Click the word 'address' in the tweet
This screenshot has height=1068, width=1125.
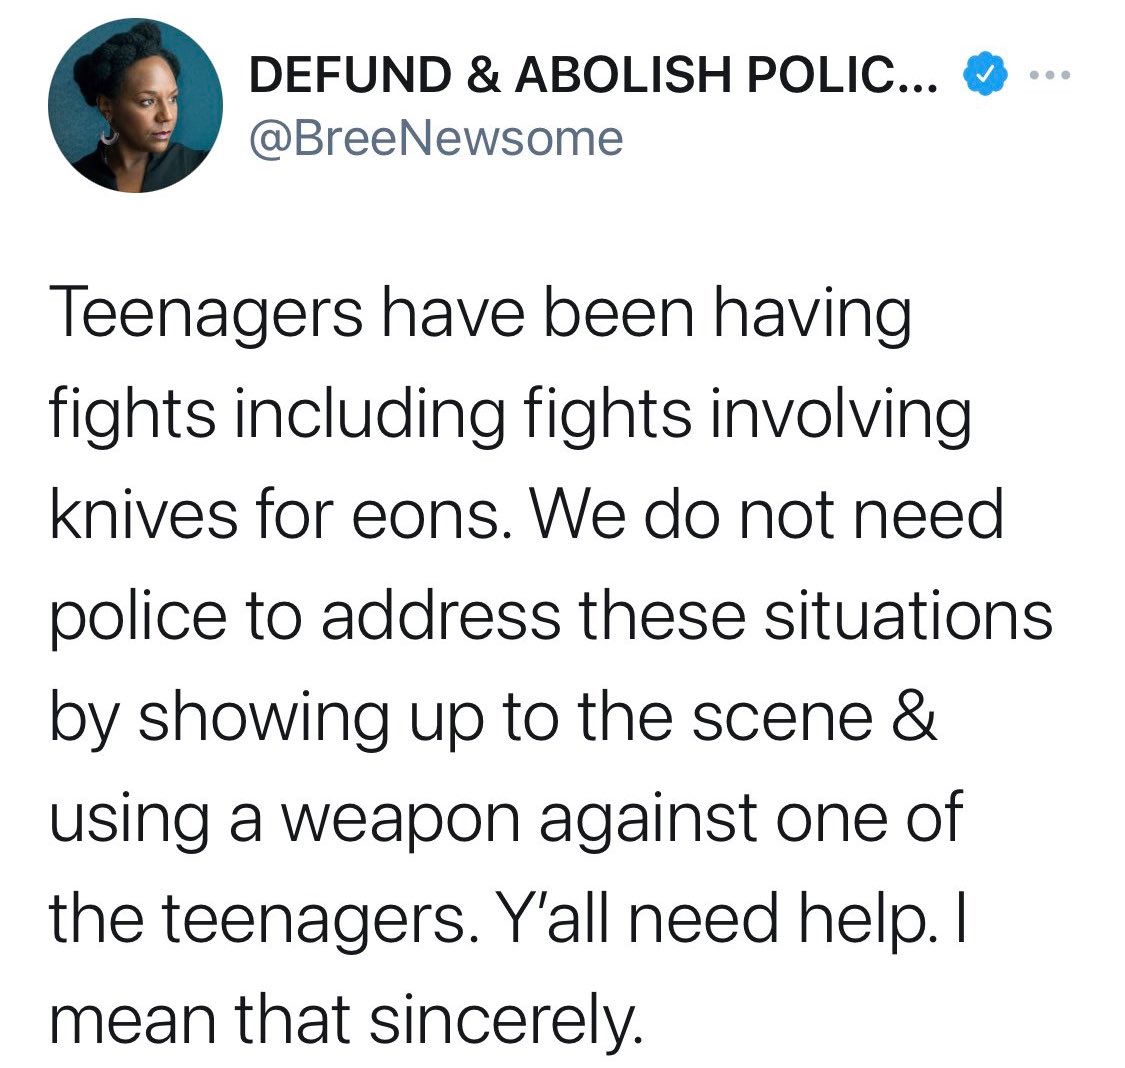coord(441,615)
